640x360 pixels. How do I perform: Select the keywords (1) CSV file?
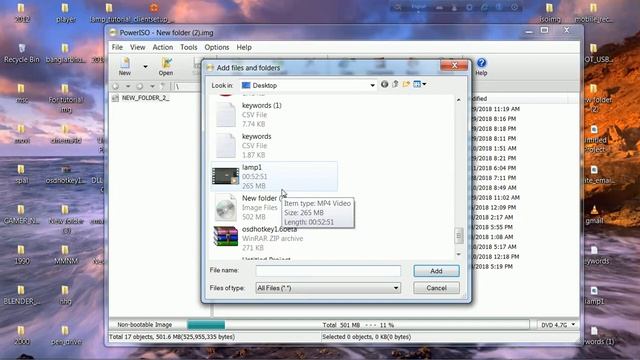click(274, 115)
